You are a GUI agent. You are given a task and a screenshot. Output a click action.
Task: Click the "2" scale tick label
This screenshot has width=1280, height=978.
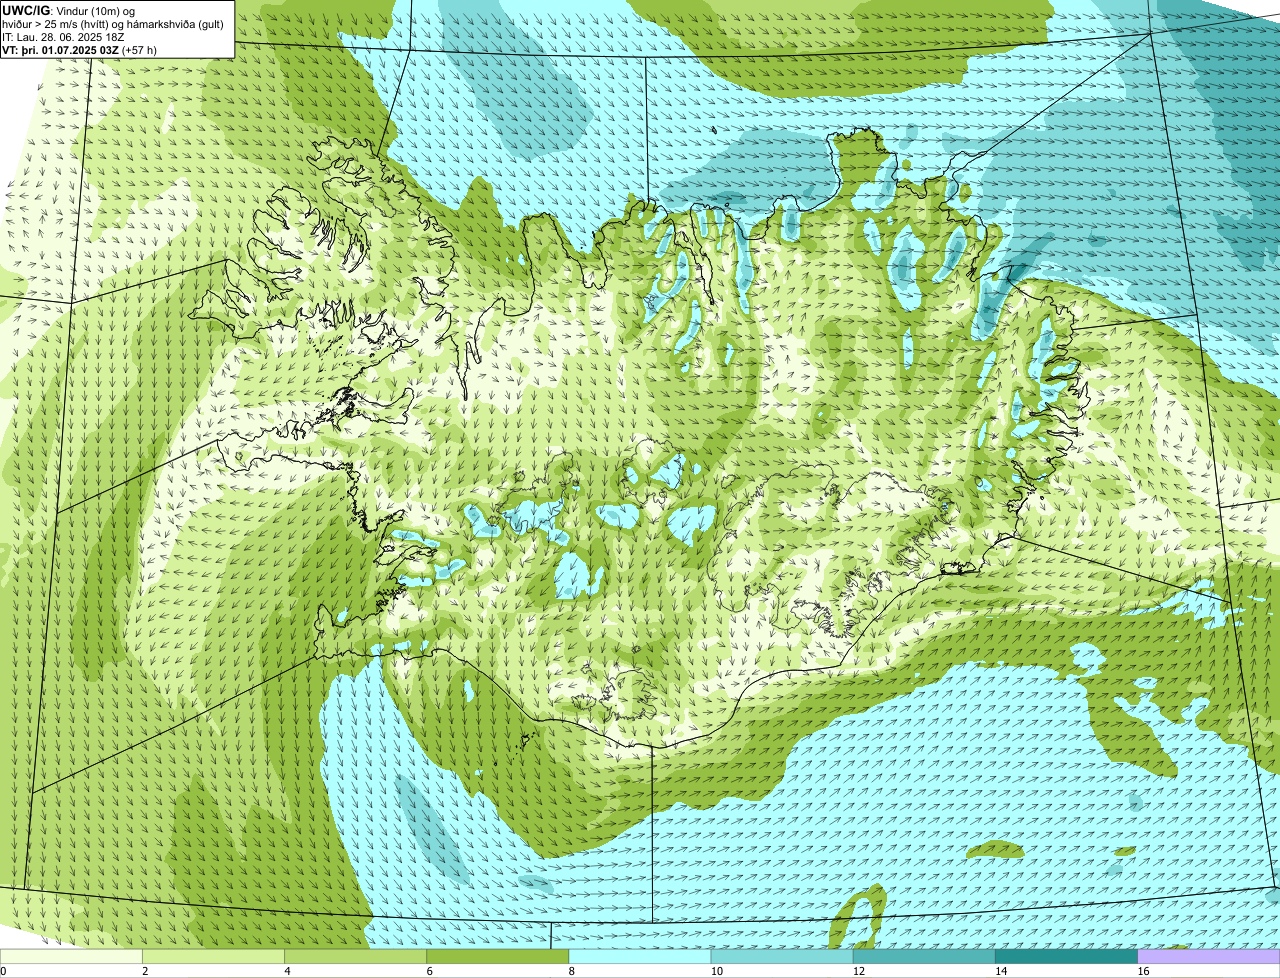[x=145, y=971]
